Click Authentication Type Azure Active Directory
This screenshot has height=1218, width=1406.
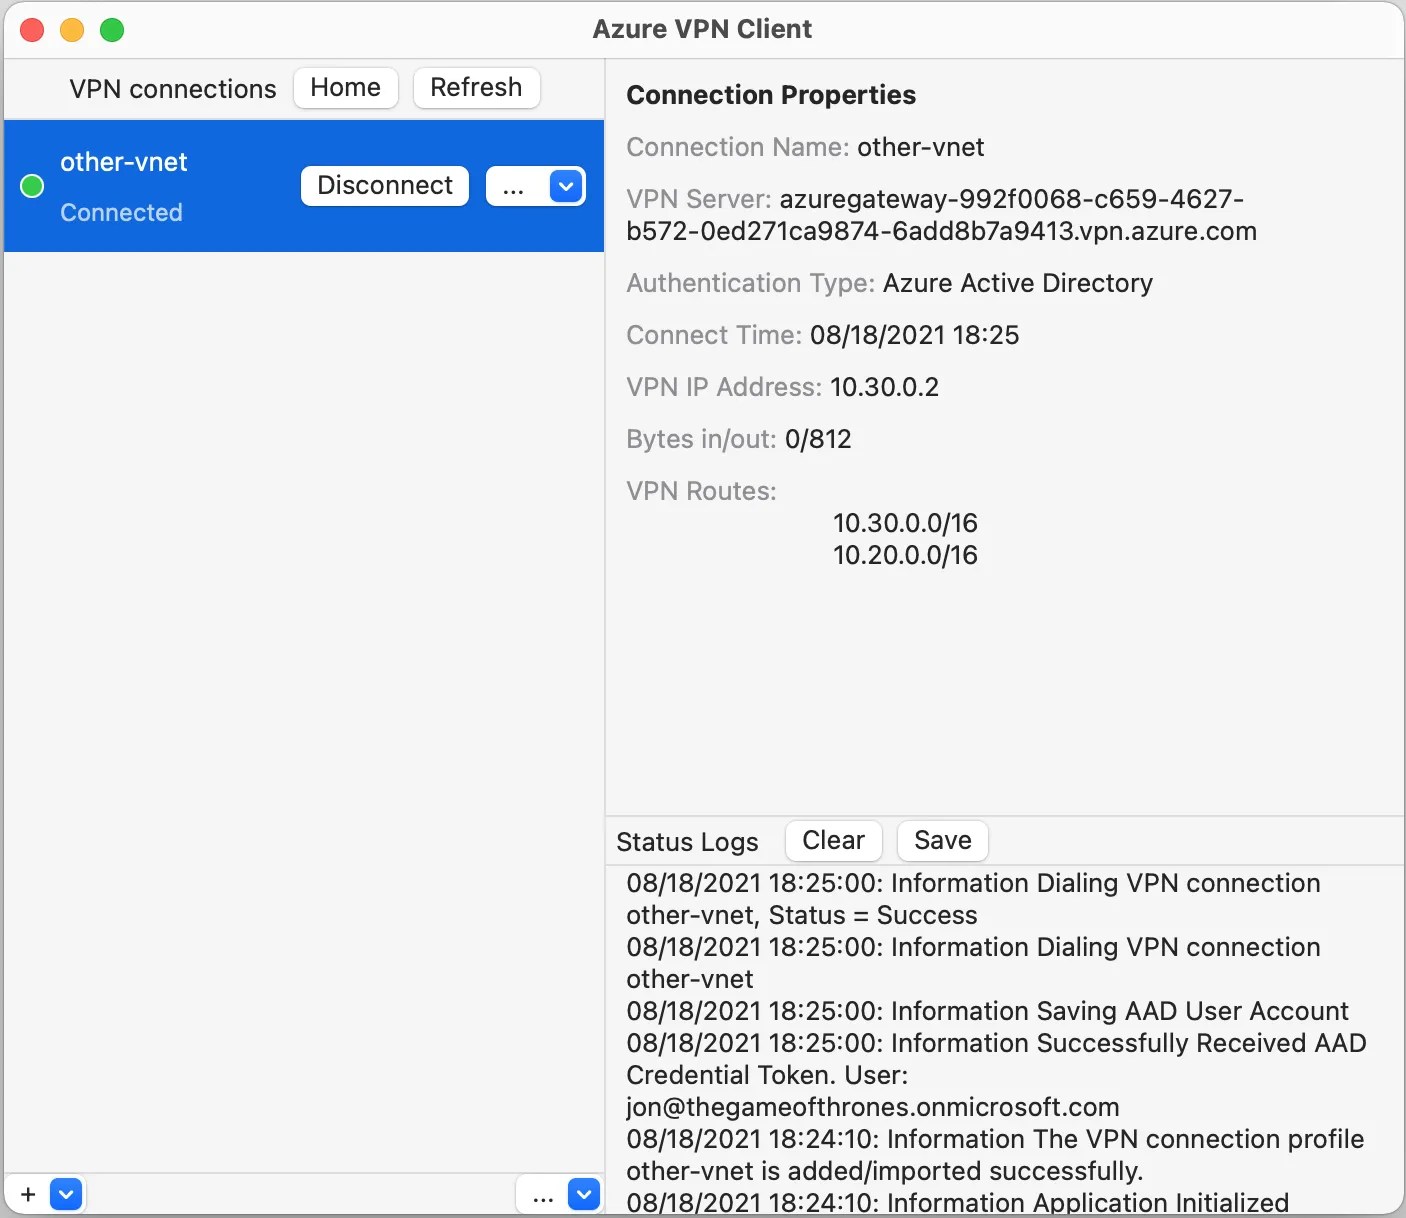coord(1018,283)
